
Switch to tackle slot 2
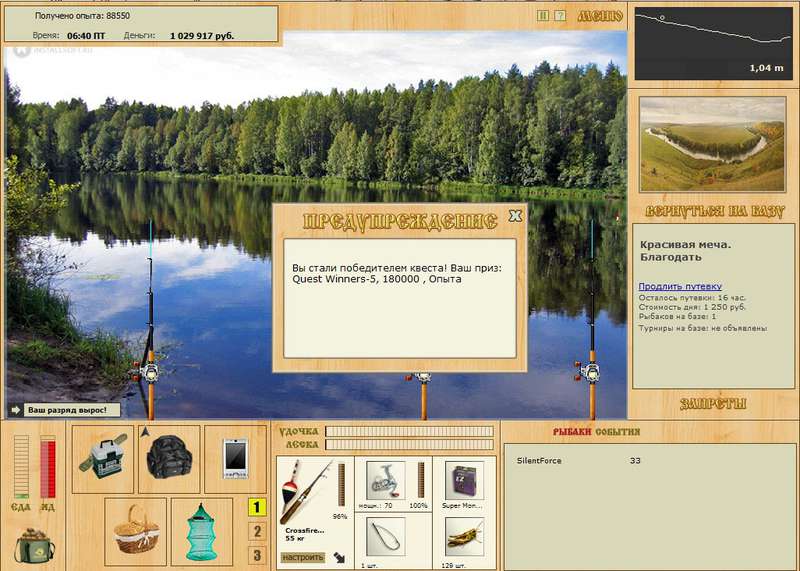coord(257,531)
